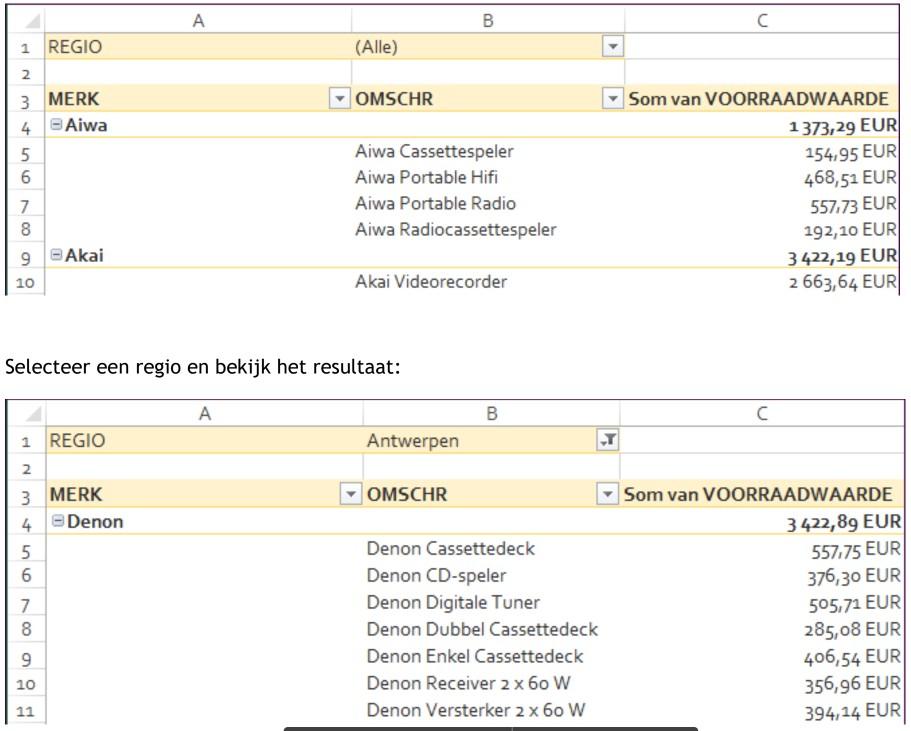911x731 pixels.
Task: Open MERK dropdown in Antwerpen pivot table
Action: [350, 494]
